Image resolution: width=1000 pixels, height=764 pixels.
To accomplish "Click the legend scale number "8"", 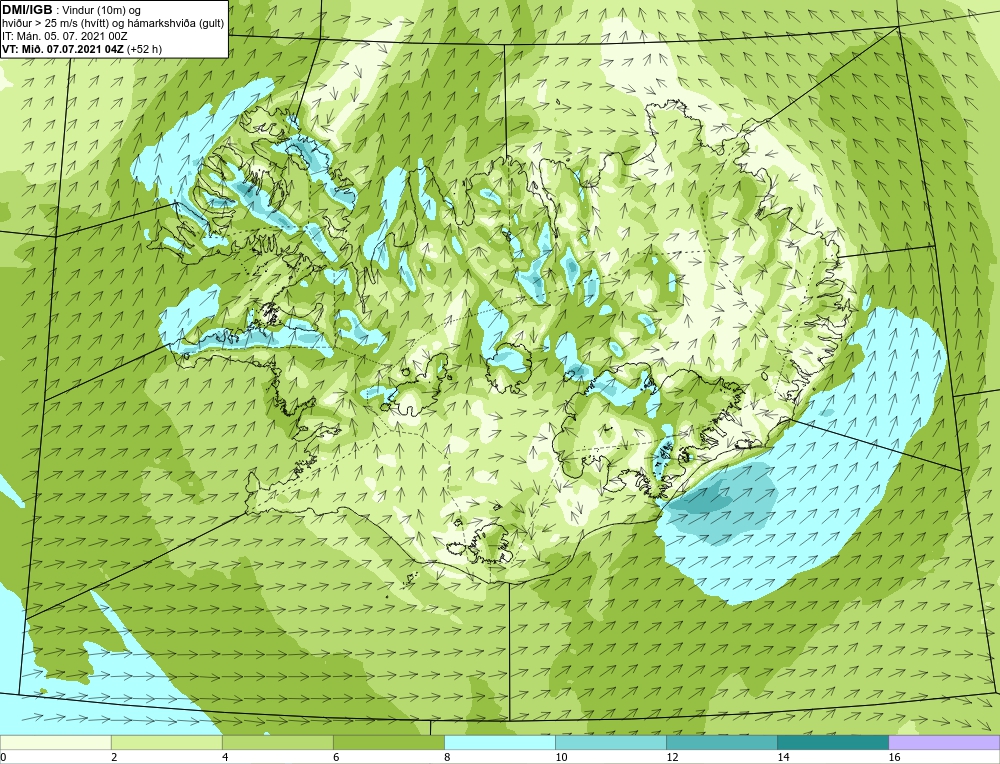I will coord(447,758).
